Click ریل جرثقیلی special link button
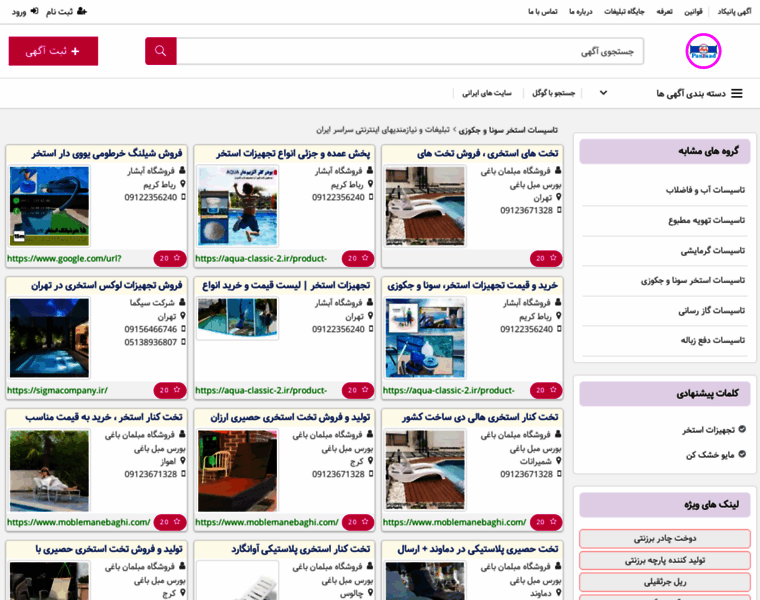This screenshot has width=760, height=600. (665, 582)
